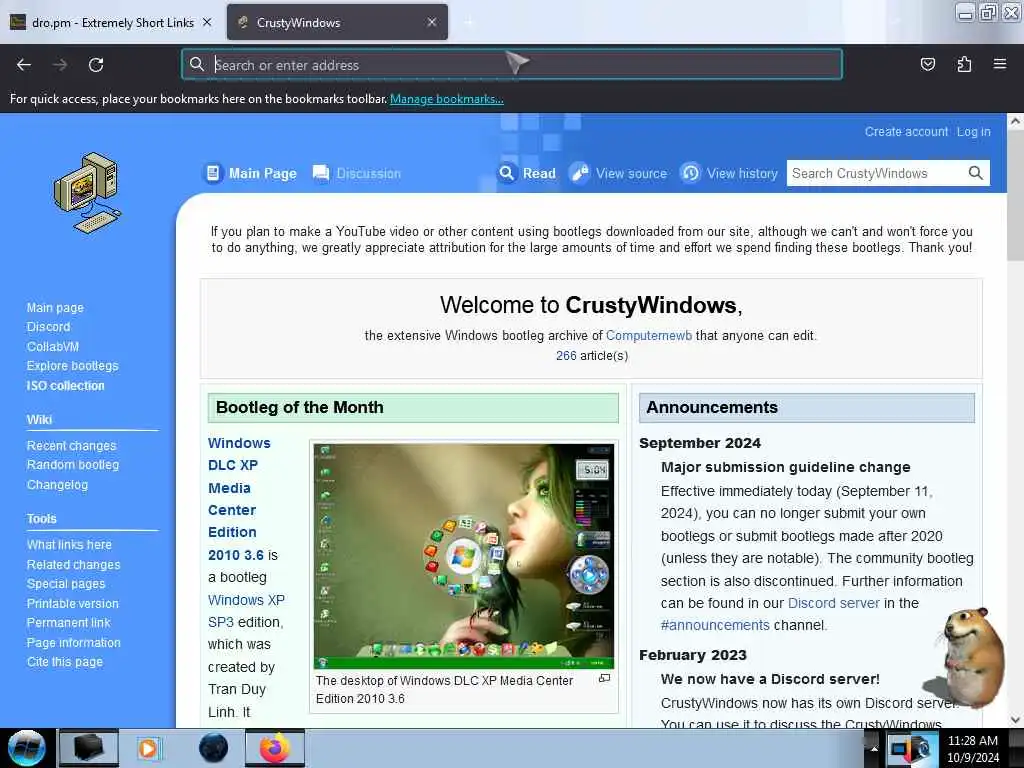Image resolution: width=1024 pixels, height=768 pixels.
Task: Open Random bootleg sidebar link
Action: click(72, 465)
